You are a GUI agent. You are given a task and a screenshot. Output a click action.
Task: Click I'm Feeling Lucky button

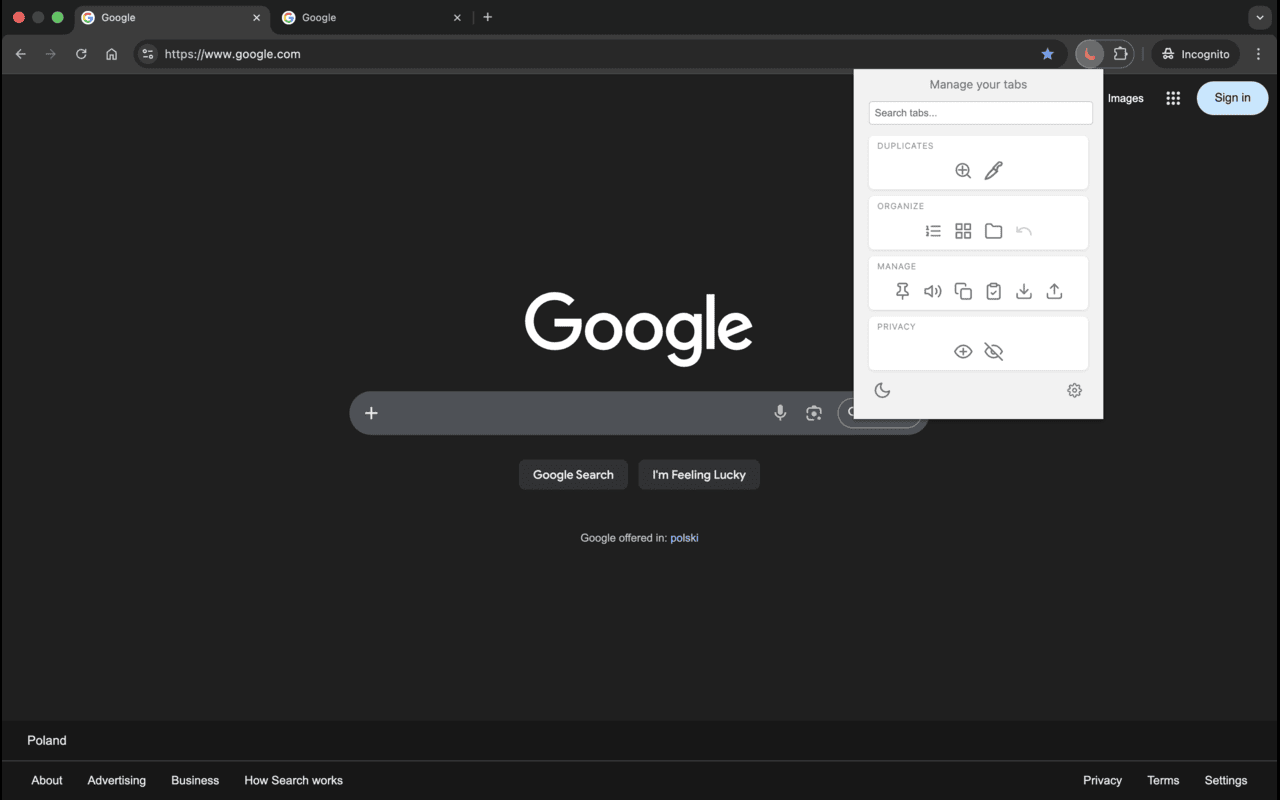click(x=699, y=475)
